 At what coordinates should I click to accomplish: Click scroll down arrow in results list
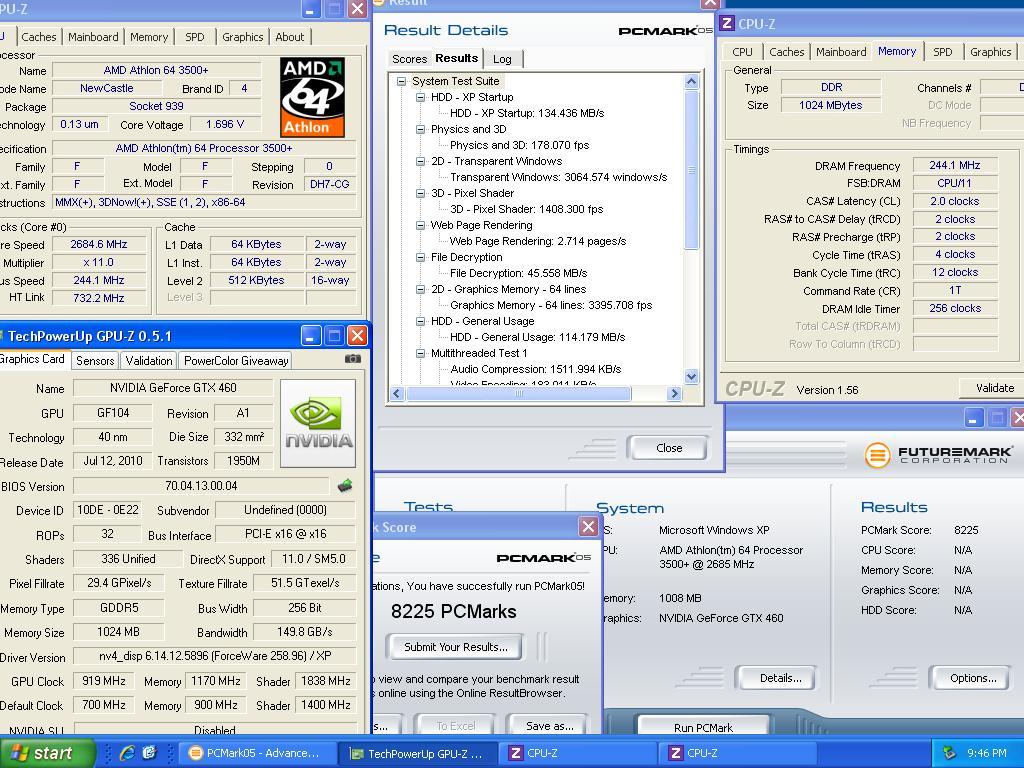coord(692,376)
